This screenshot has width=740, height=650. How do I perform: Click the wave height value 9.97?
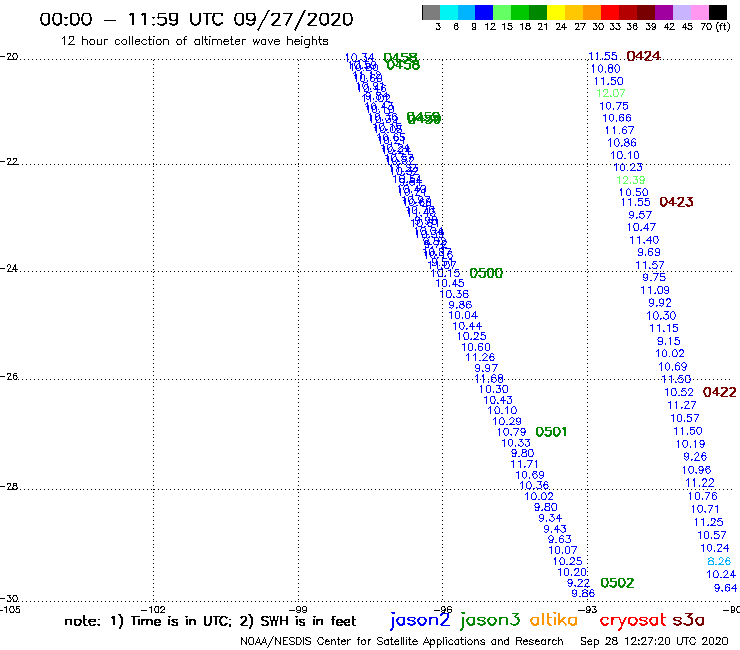pos(486,368)
